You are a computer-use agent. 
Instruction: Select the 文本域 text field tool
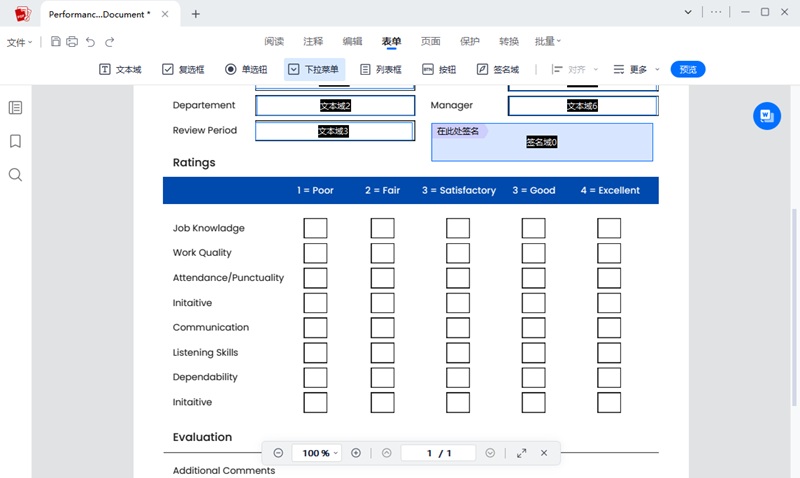pos(120,69)
